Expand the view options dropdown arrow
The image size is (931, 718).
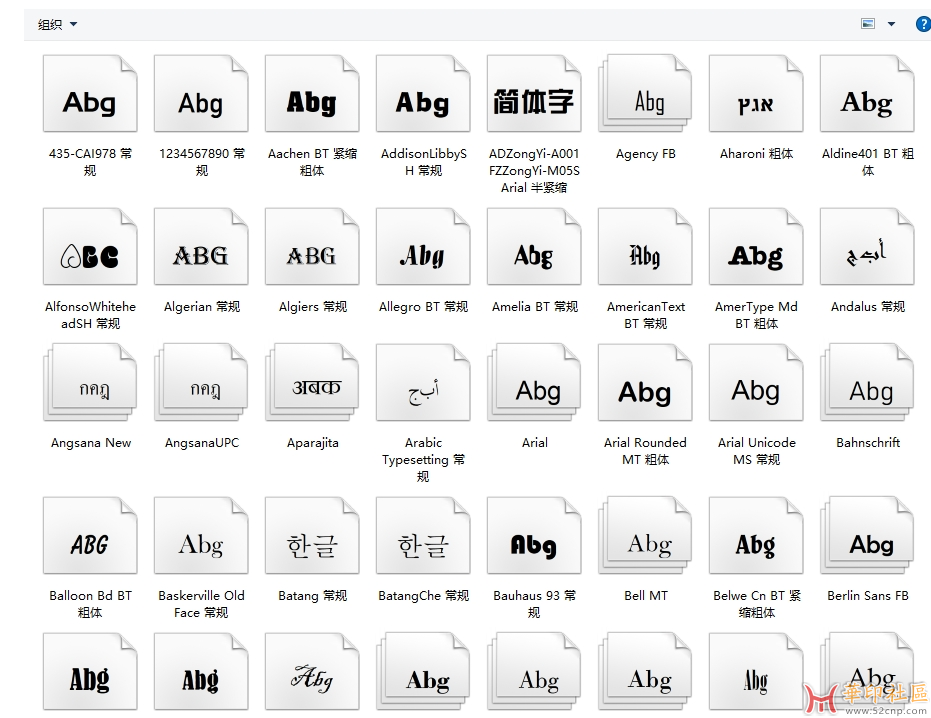click(891, 24)
